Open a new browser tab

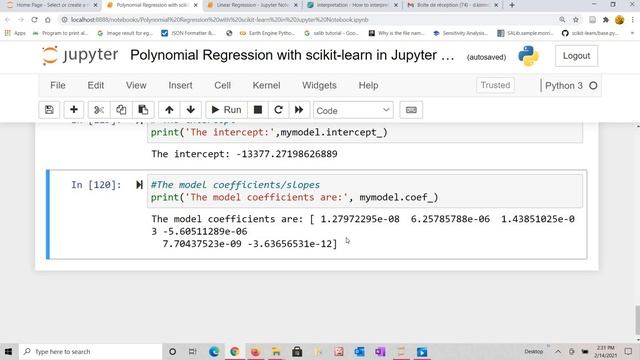[x=512, y=5]
